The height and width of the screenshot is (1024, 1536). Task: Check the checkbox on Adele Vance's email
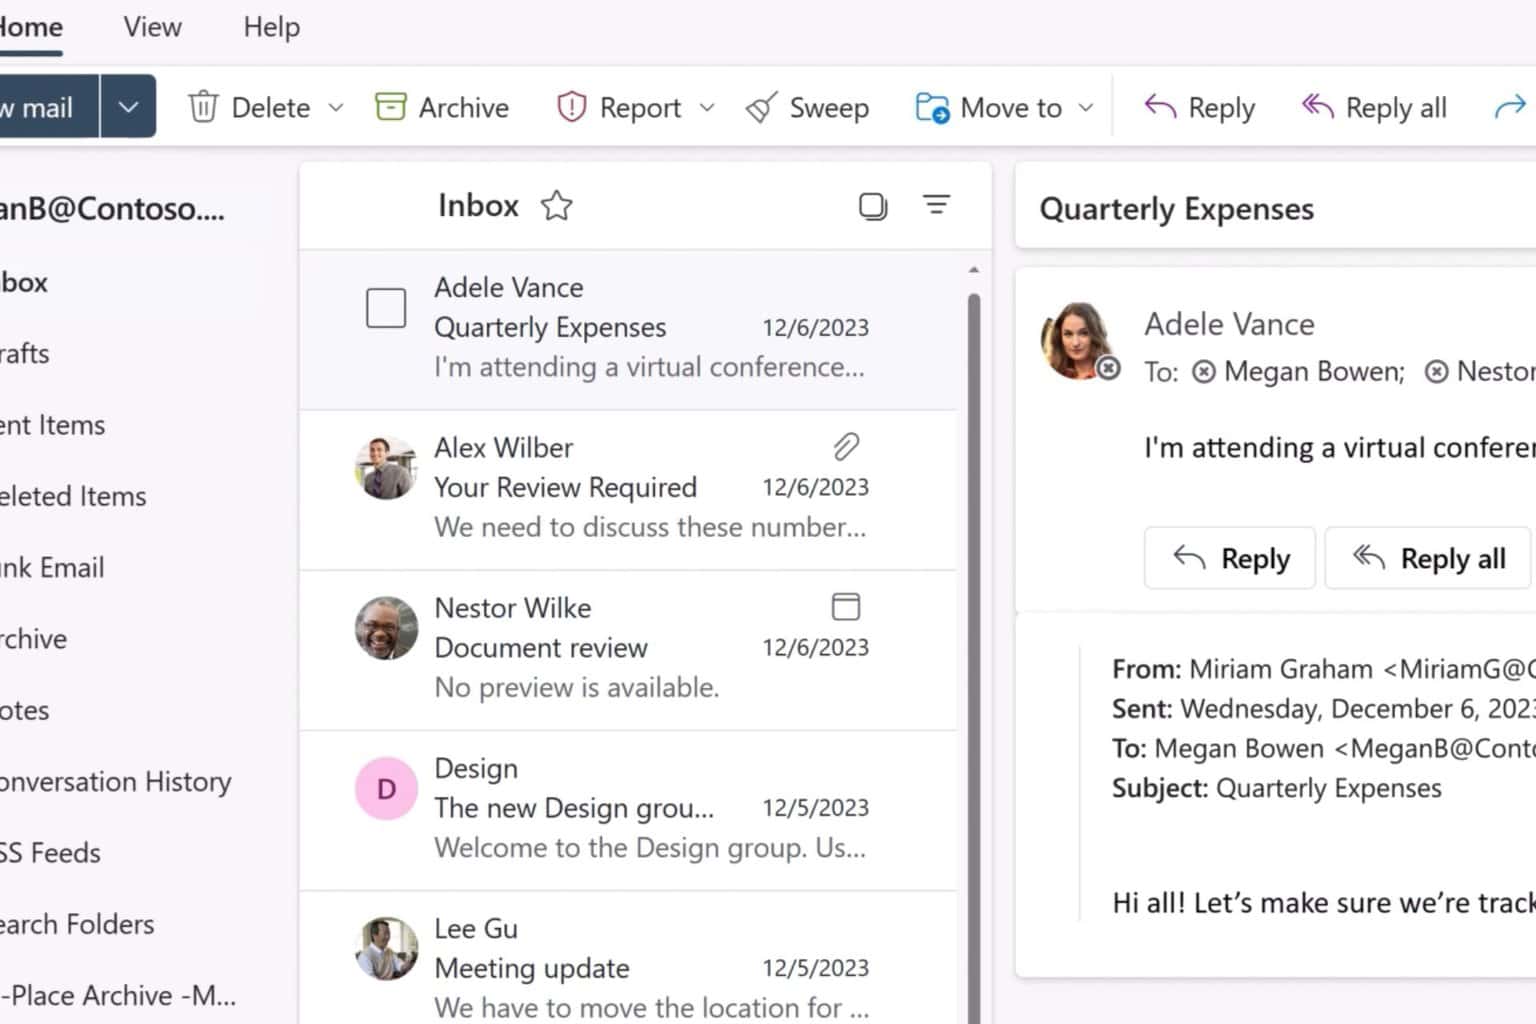pyautogui.click(x=386, y=308)
